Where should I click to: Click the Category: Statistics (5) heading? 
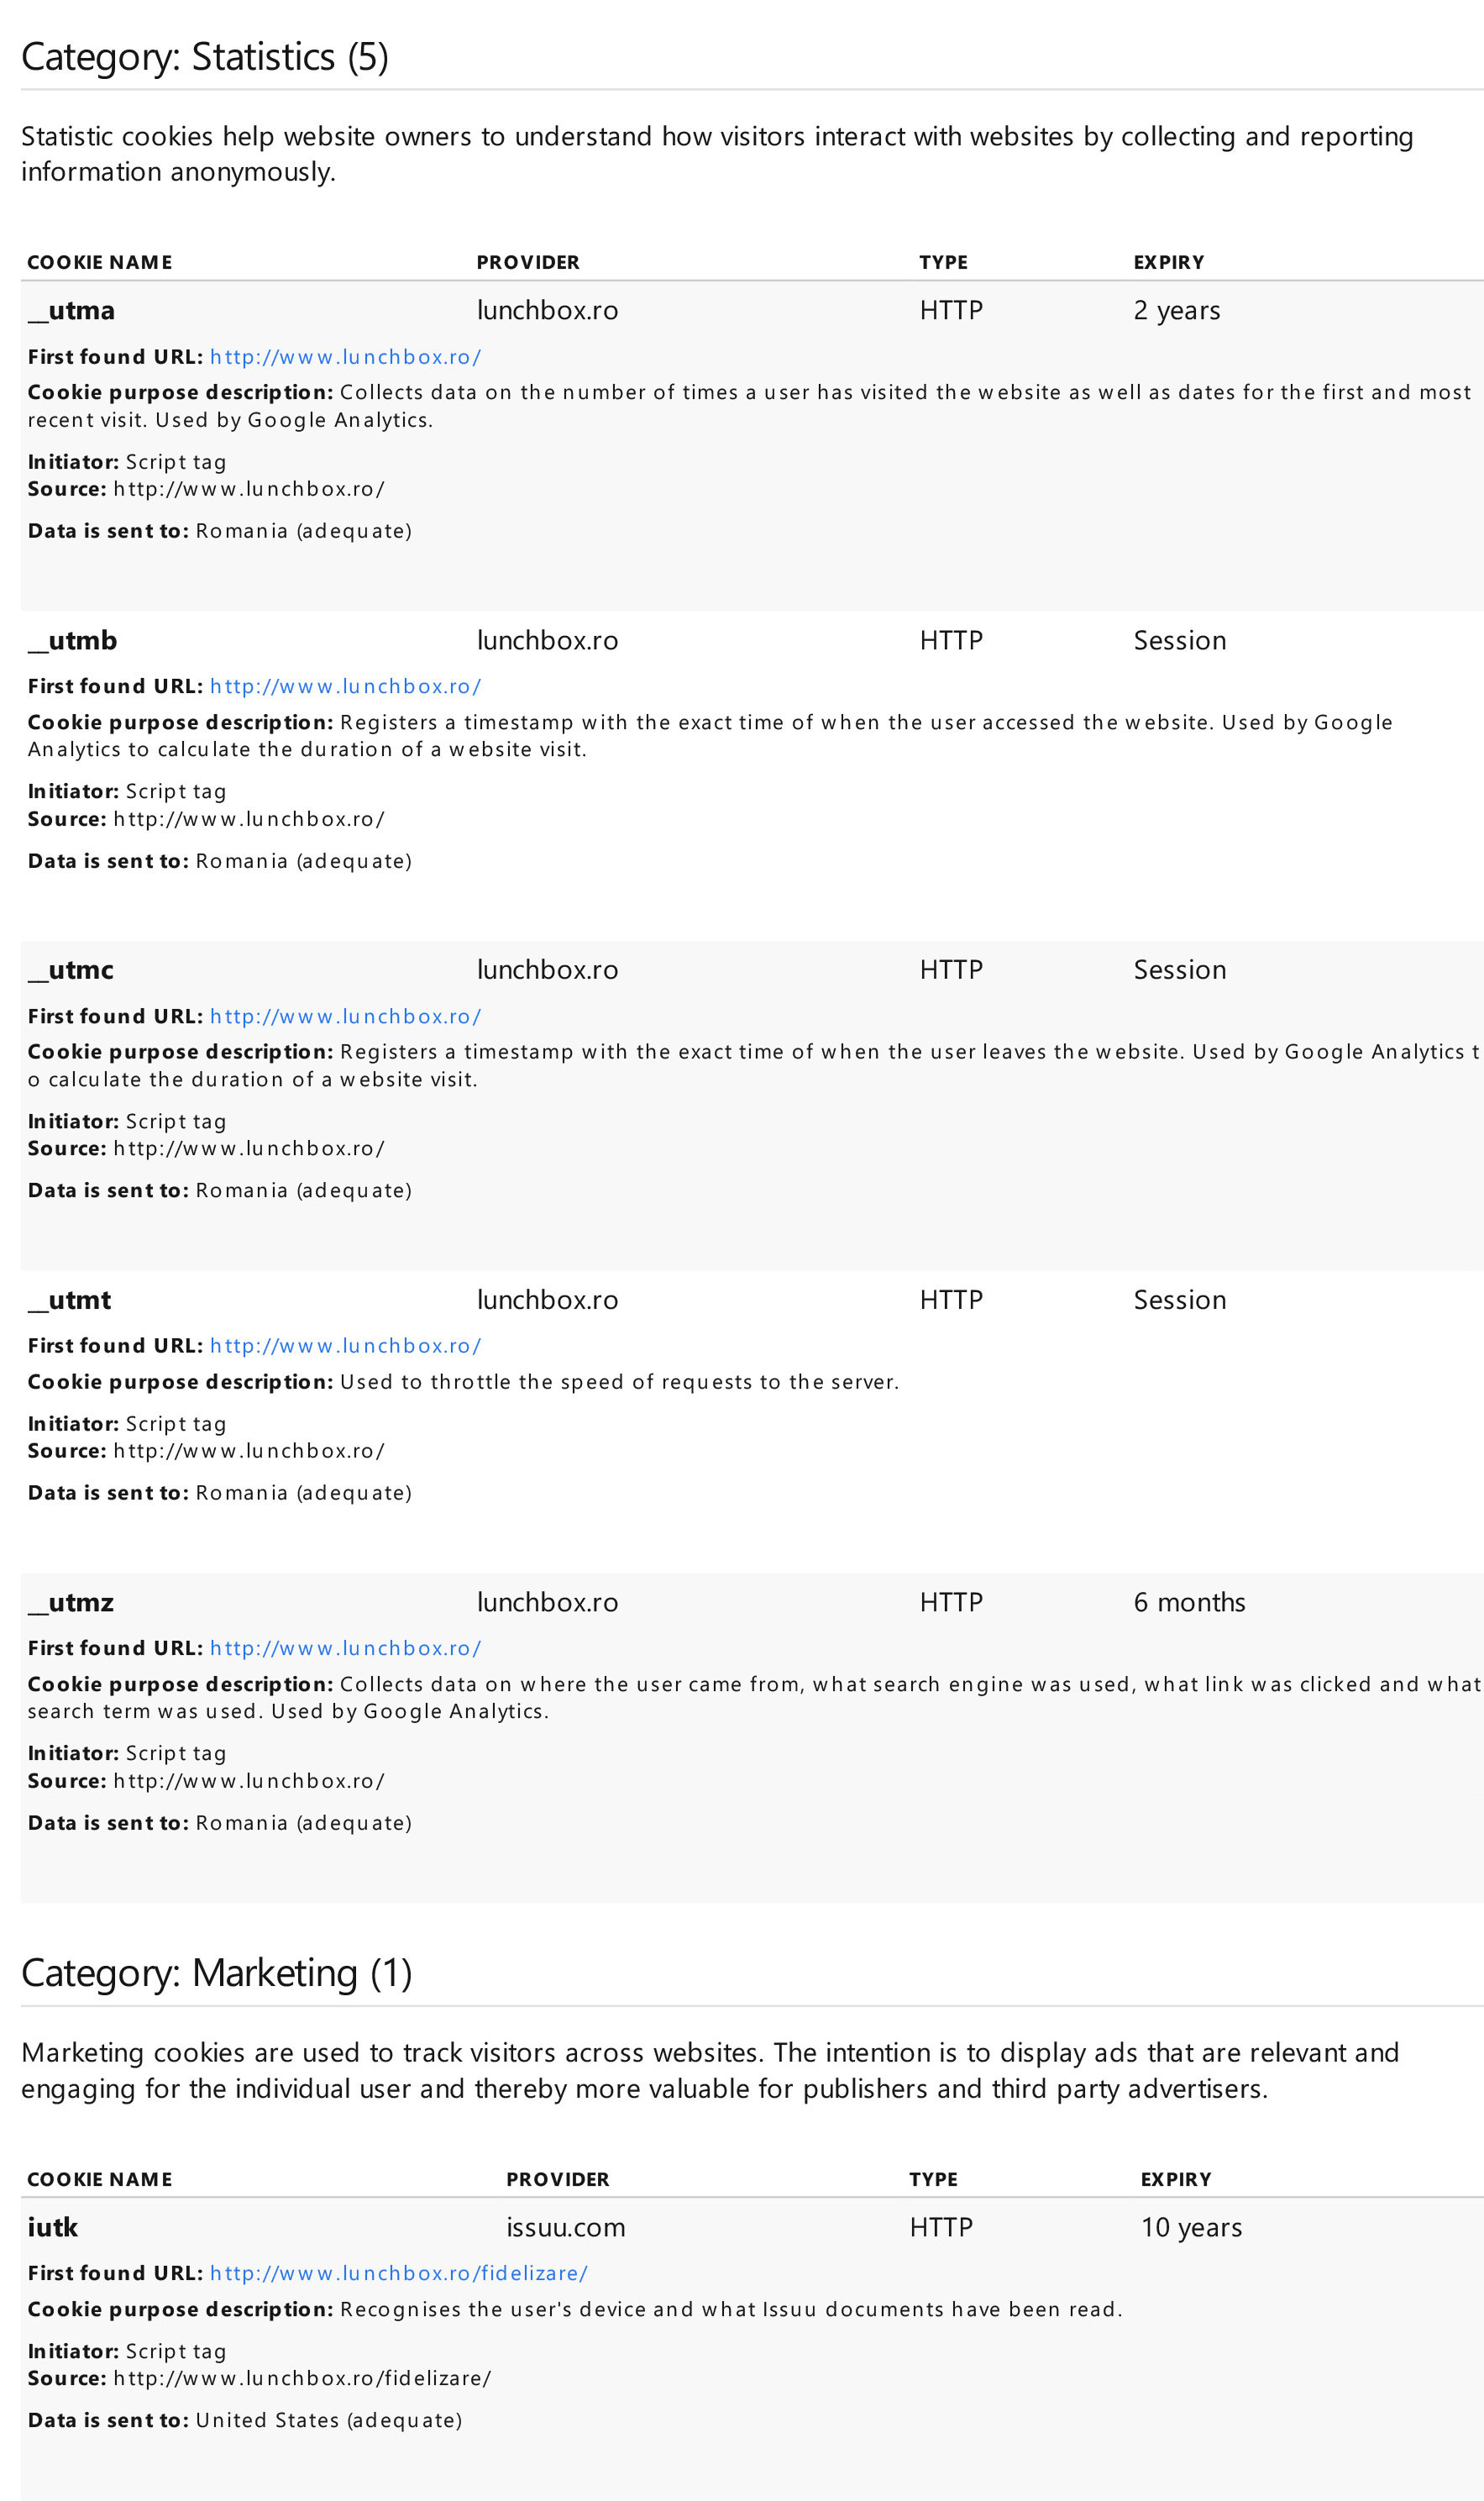point(205,57)
